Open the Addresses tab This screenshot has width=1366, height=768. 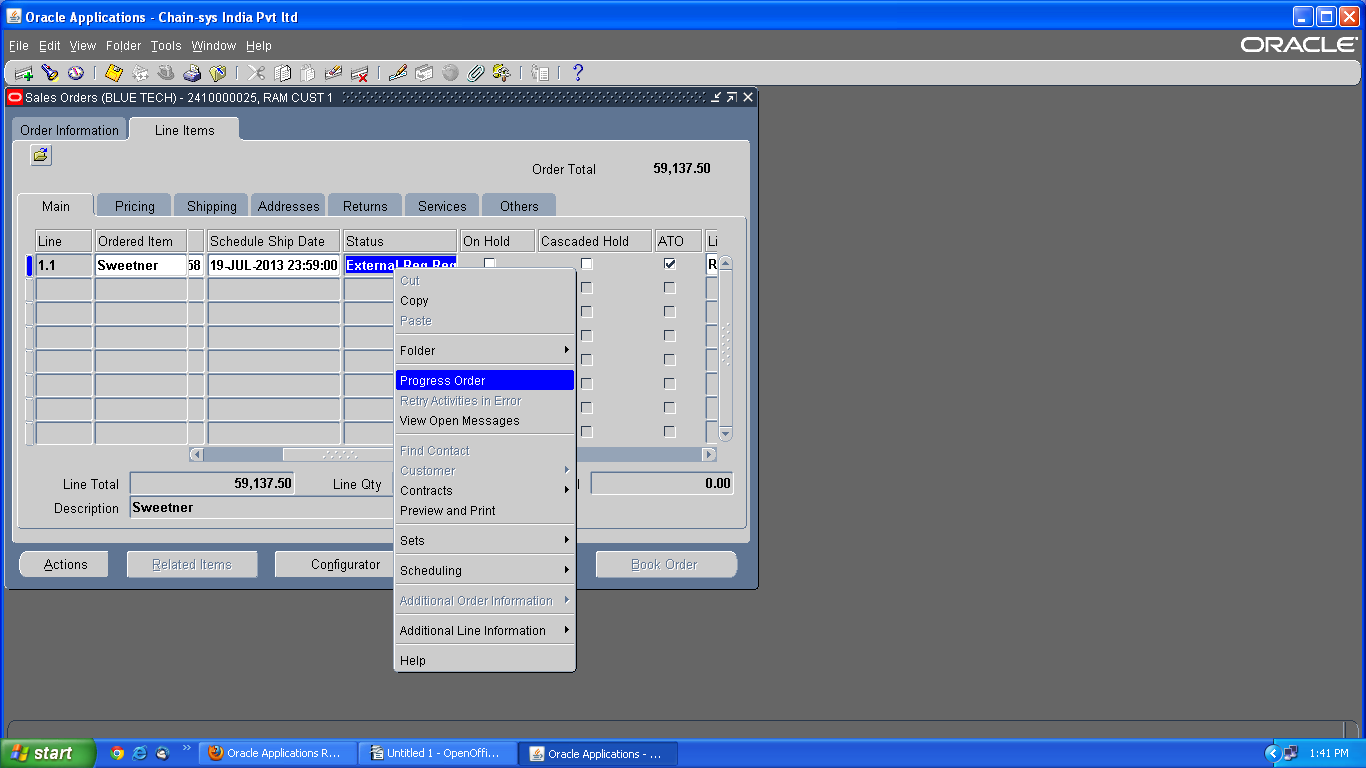pos(289,206)
